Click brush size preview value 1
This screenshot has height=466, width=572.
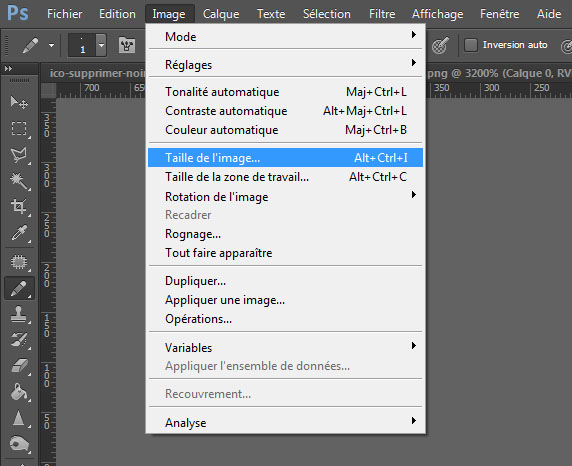click(x=82, y=45)
